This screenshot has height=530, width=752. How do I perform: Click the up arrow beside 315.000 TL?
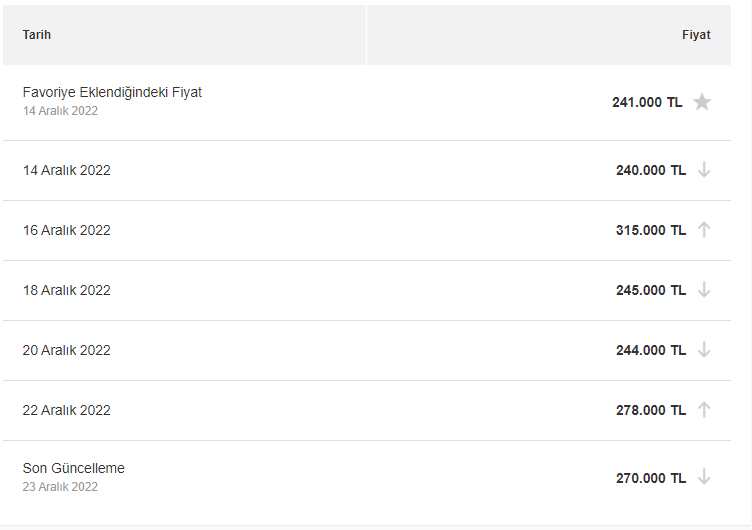[704, 230]
